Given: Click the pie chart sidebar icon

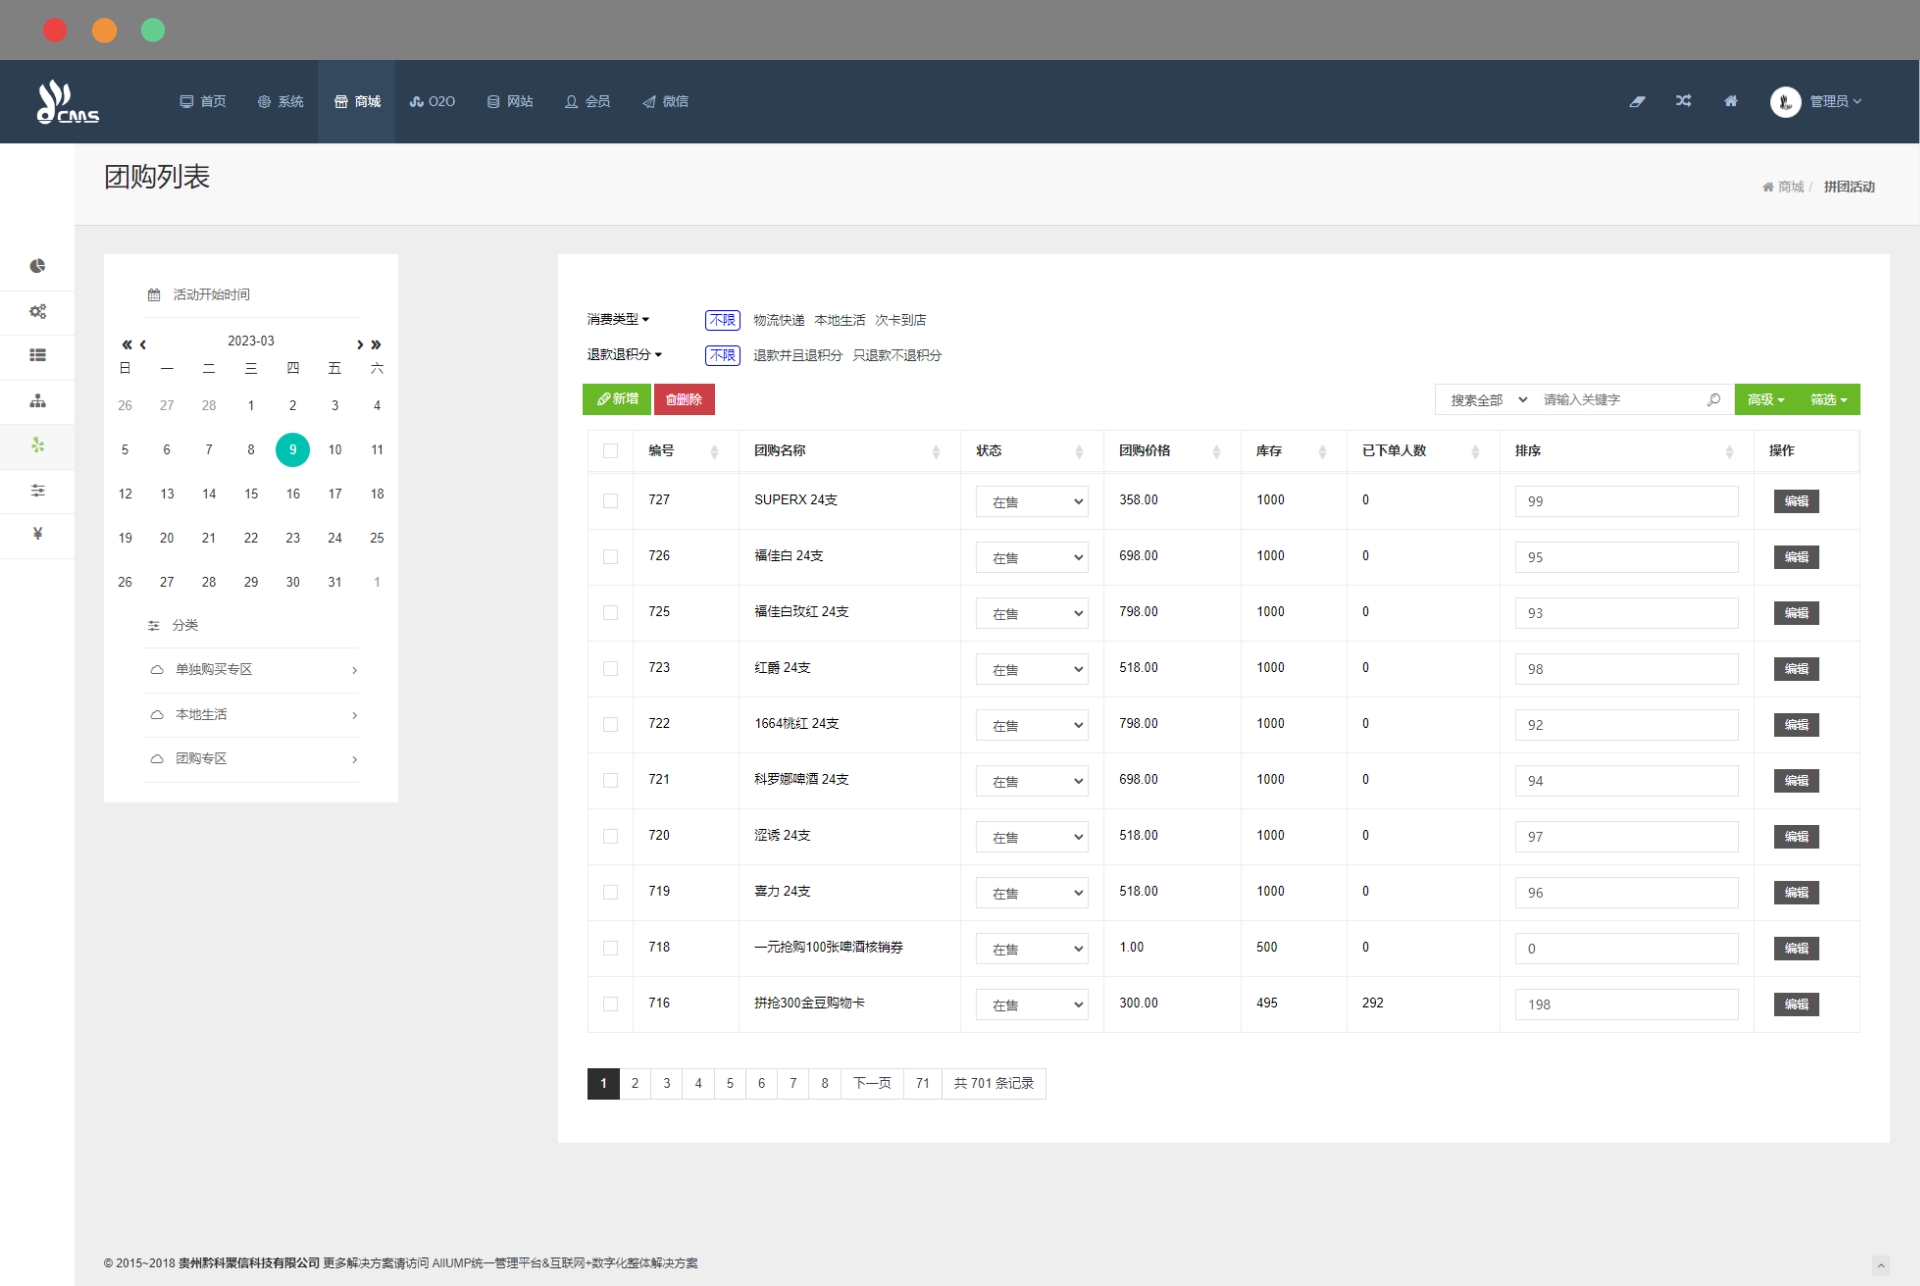Looking at the screenshot, I should [x=37, y=266].
